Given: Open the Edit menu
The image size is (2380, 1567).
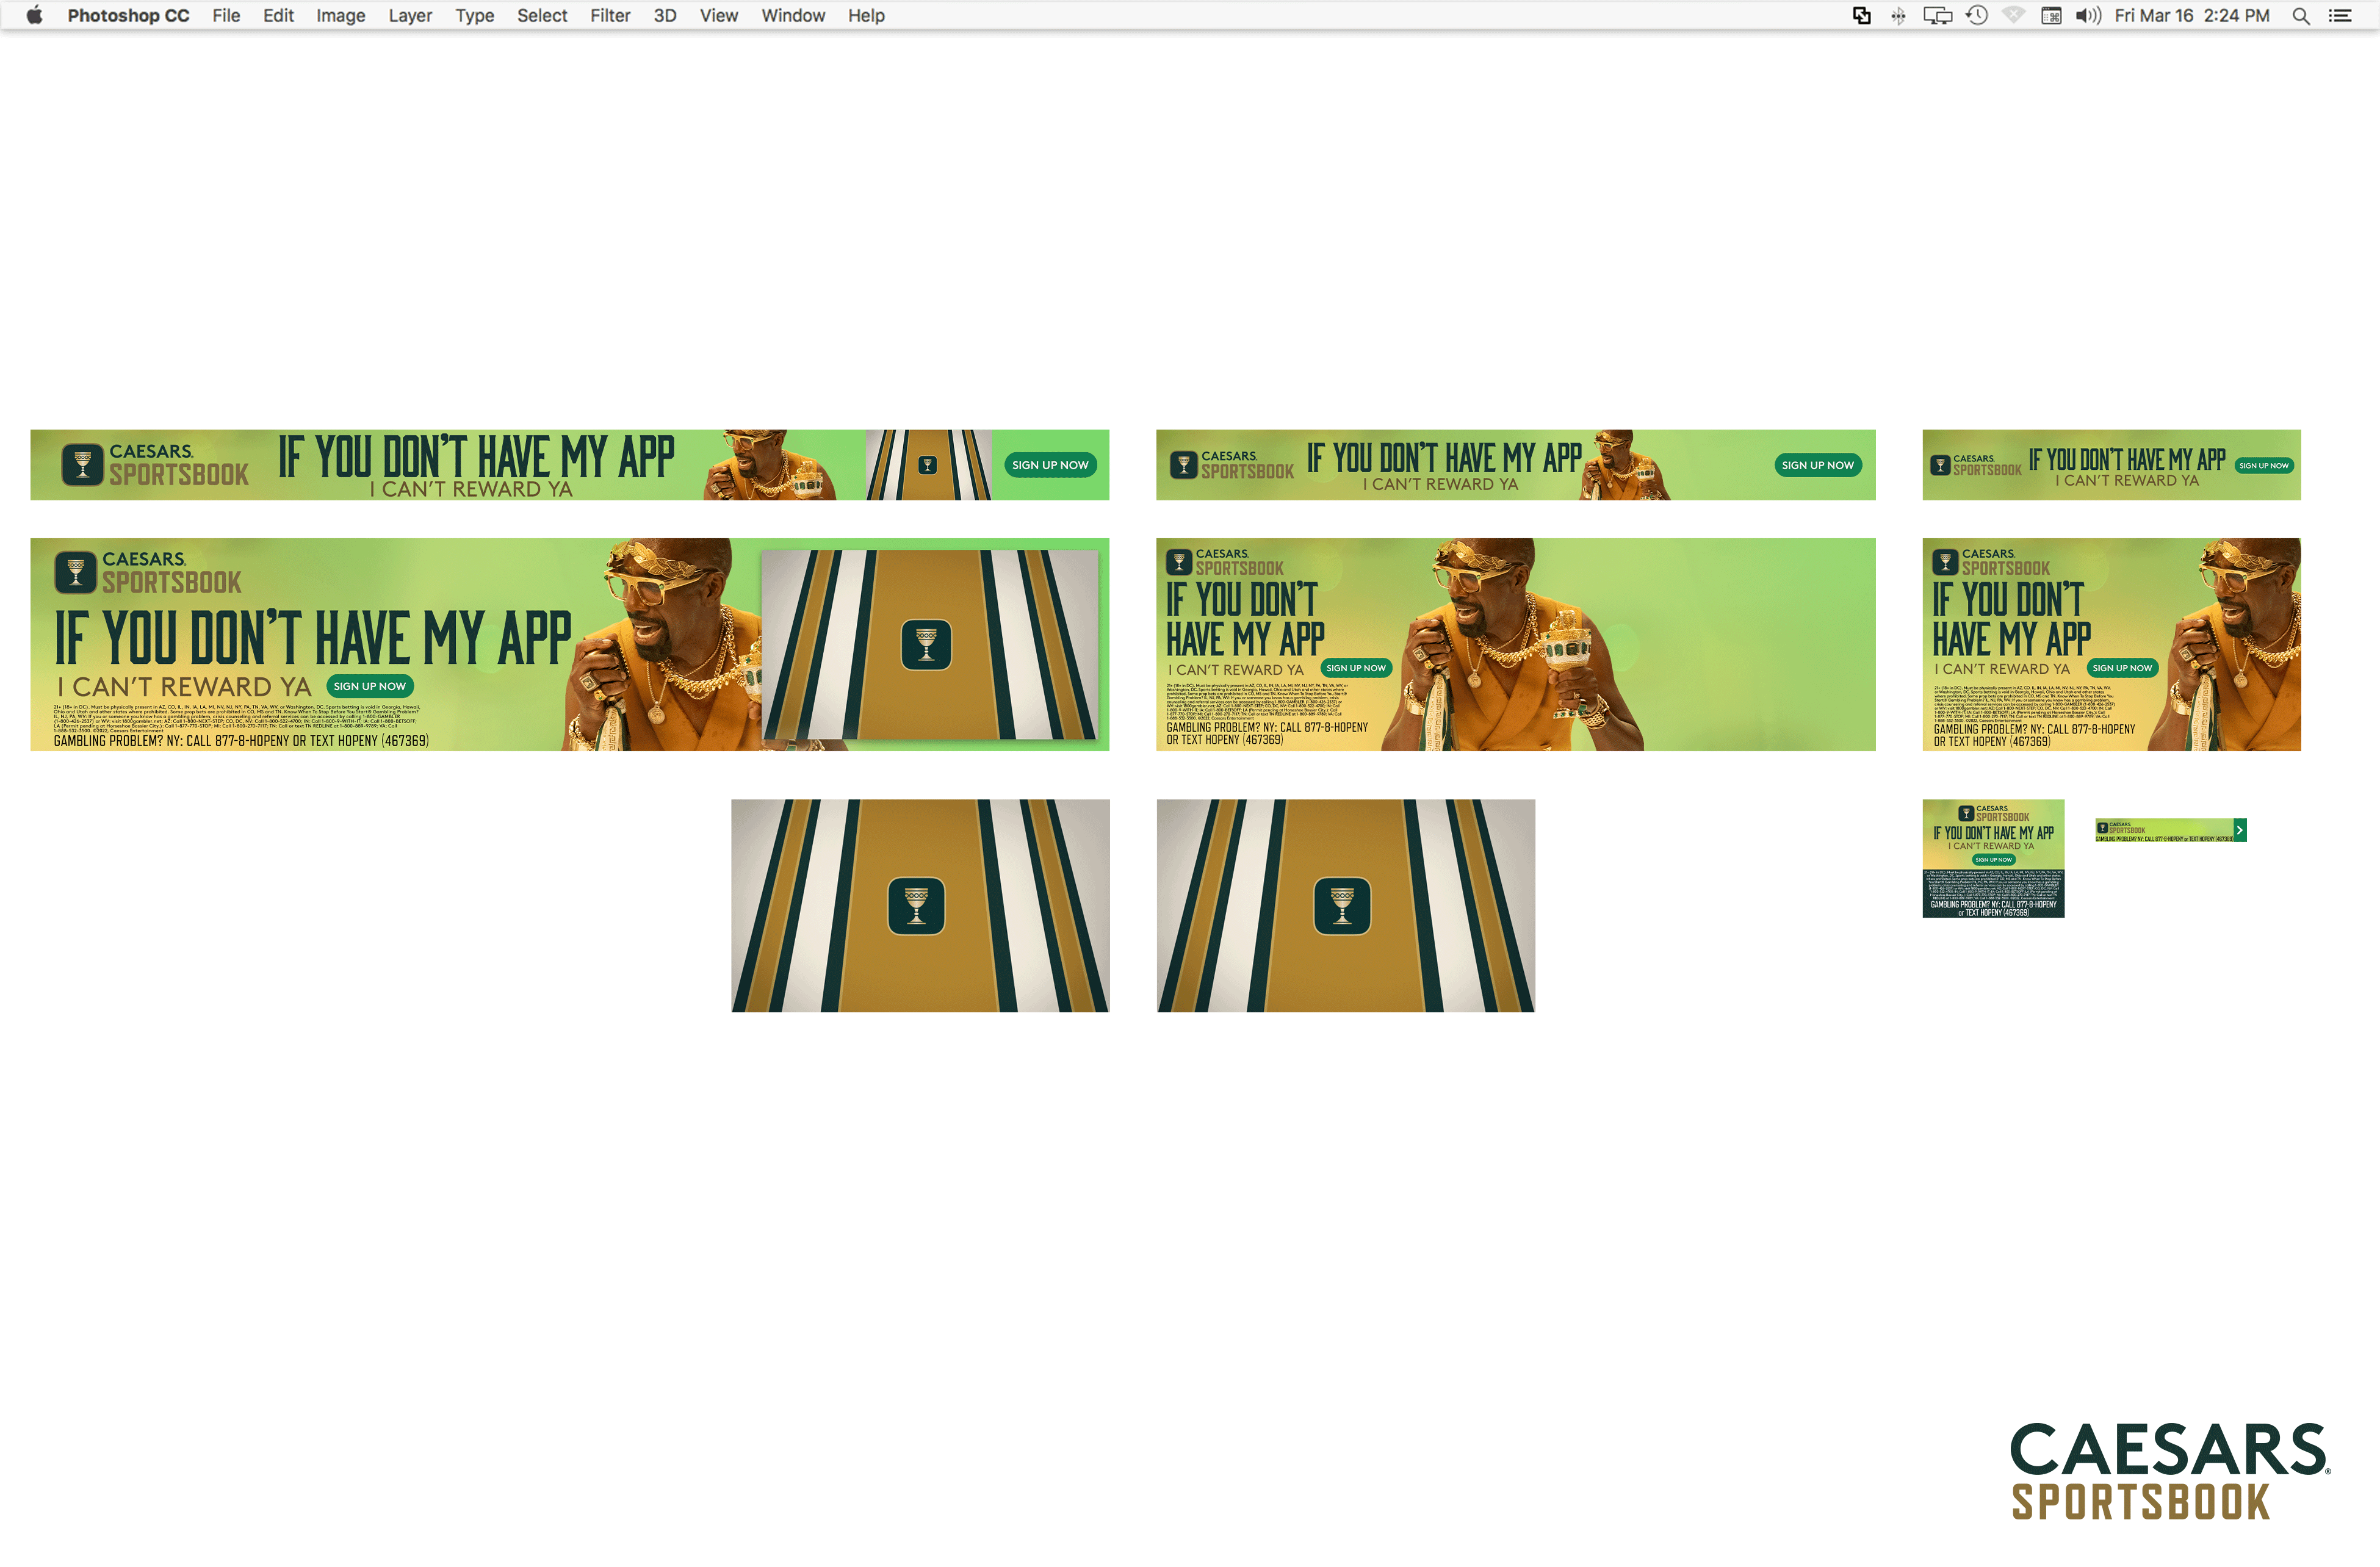Looking at the screenshot, I should click(278, 15).
